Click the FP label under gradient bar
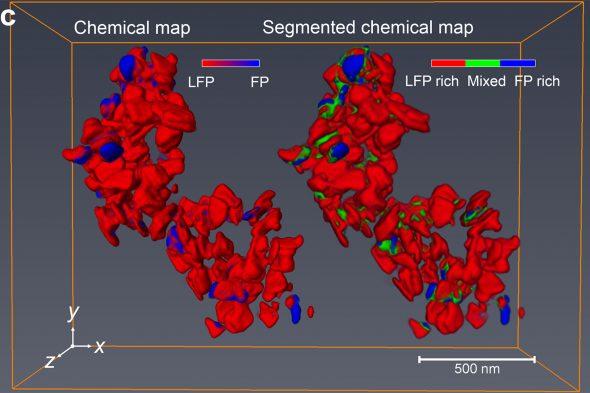Viewport: 590px width, 393px height. pos(260,82)
